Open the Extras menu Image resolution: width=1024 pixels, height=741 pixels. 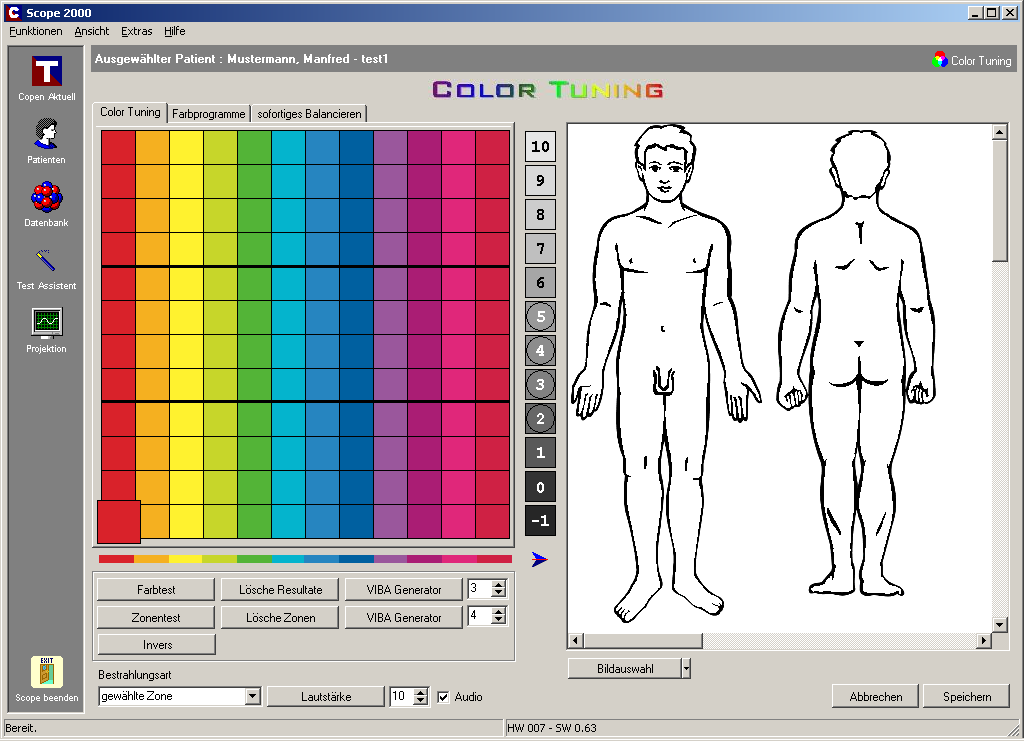[x=137, y=31]
